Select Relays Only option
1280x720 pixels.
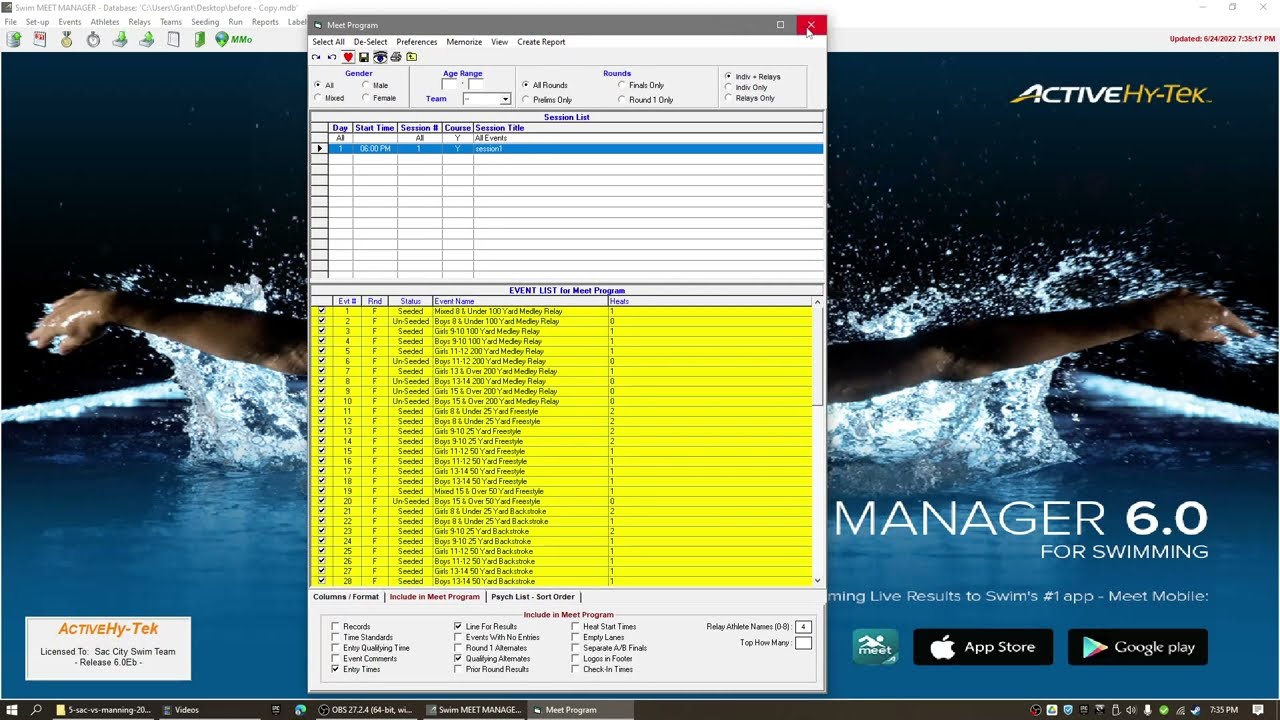(728, 98)
